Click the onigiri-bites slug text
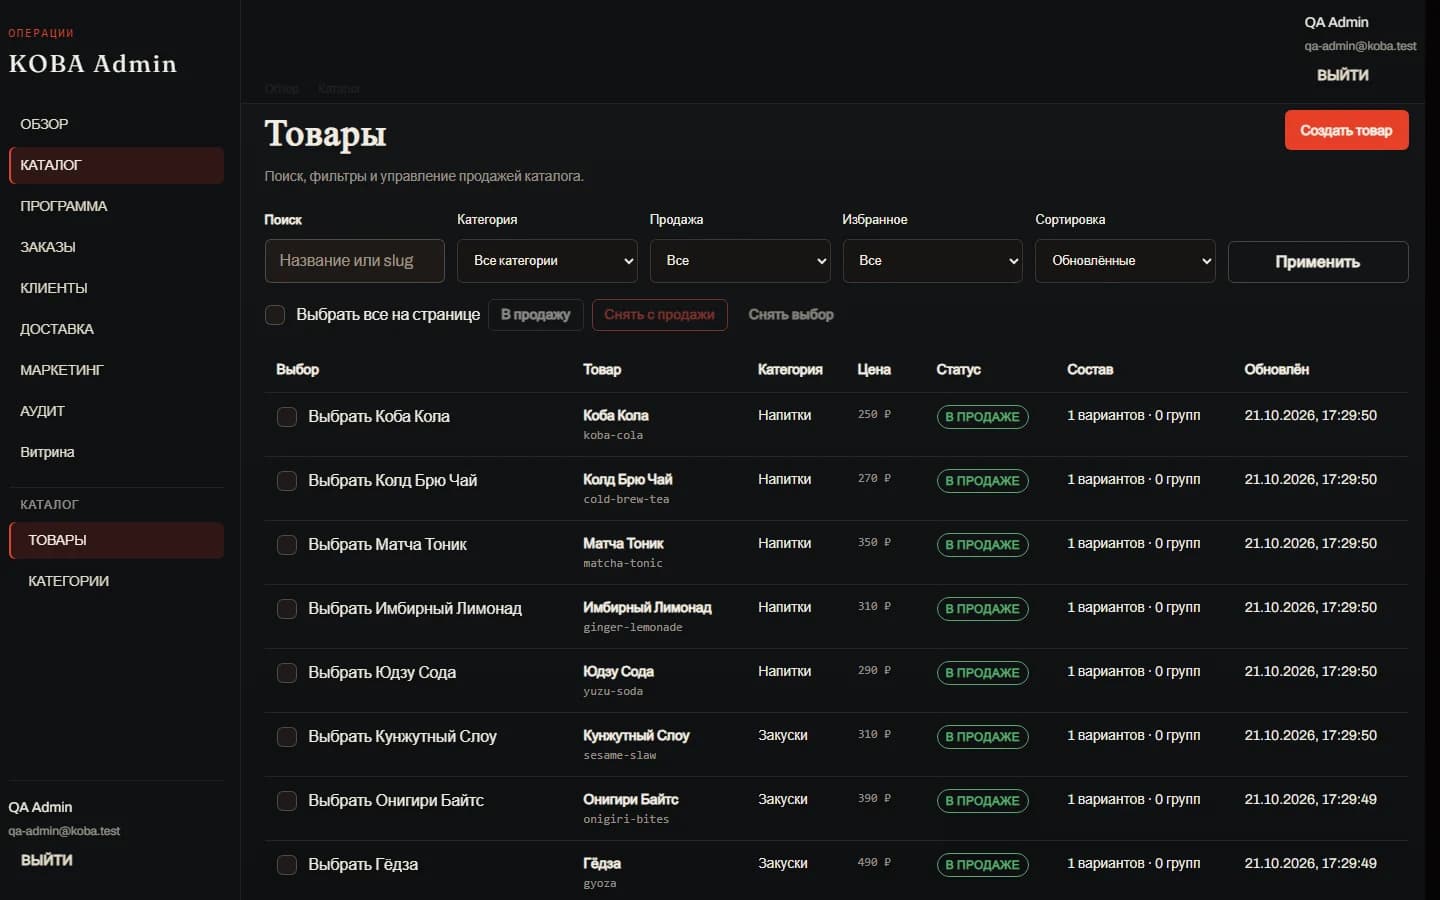The image size is (1440, 900). [626, 820]
